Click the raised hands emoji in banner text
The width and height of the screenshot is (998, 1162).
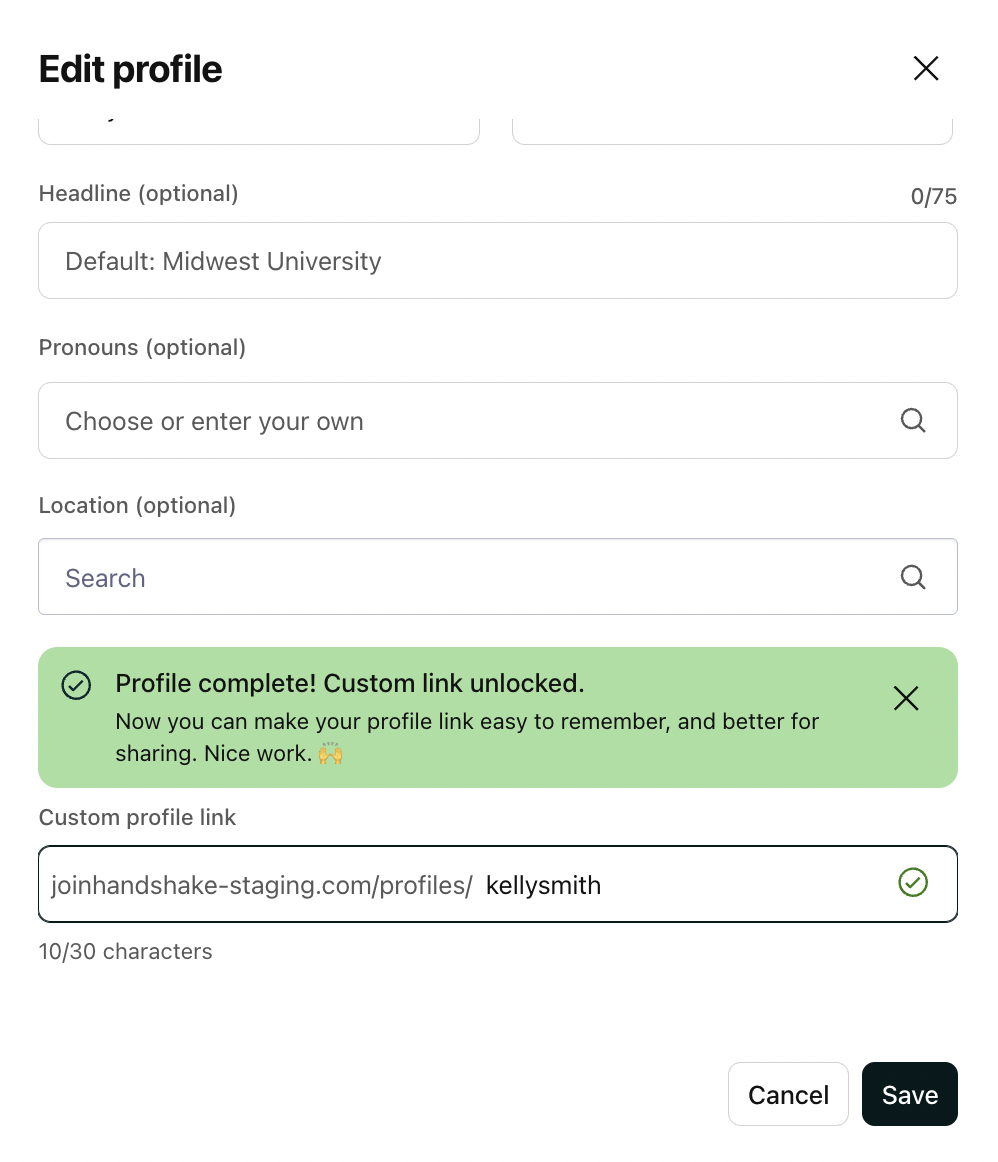tap(330, 753)
